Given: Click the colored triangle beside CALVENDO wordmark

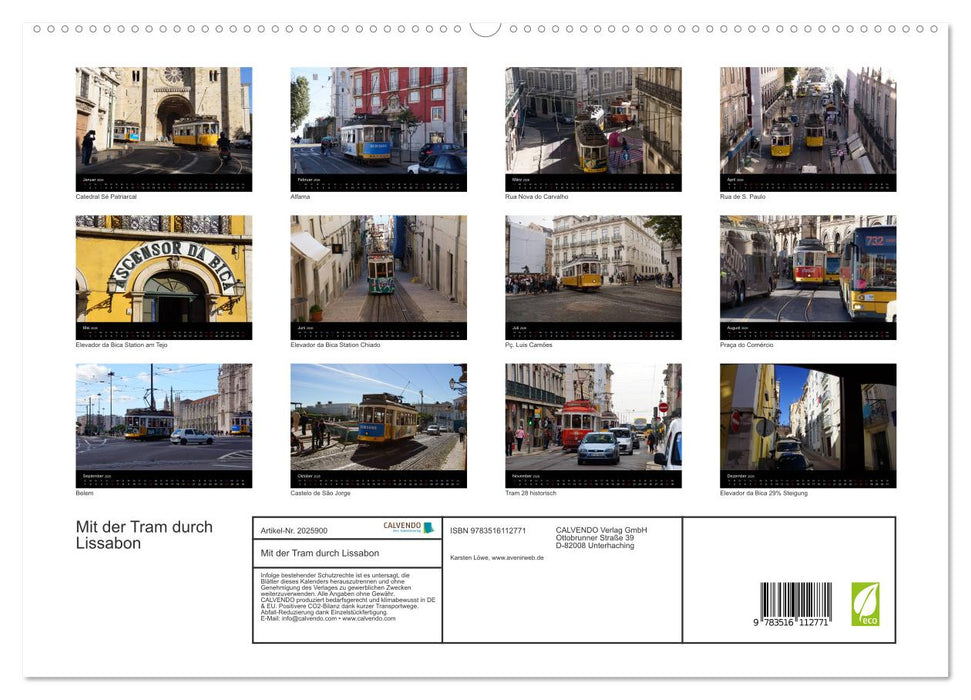Looking at the screenshot, I should click(x=427, y=527).
